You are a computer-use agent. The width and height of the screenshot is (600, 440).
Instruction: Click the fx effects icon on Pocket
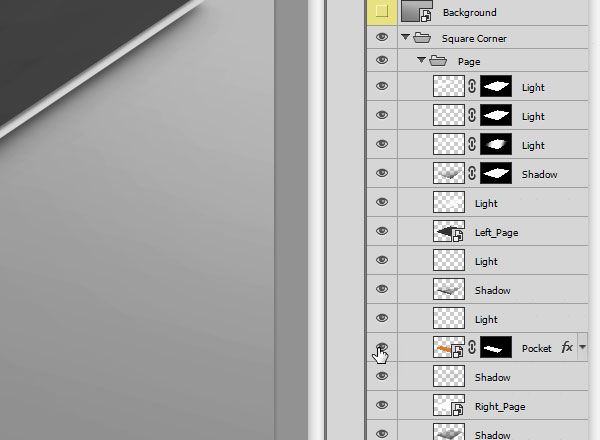(567, 347)
